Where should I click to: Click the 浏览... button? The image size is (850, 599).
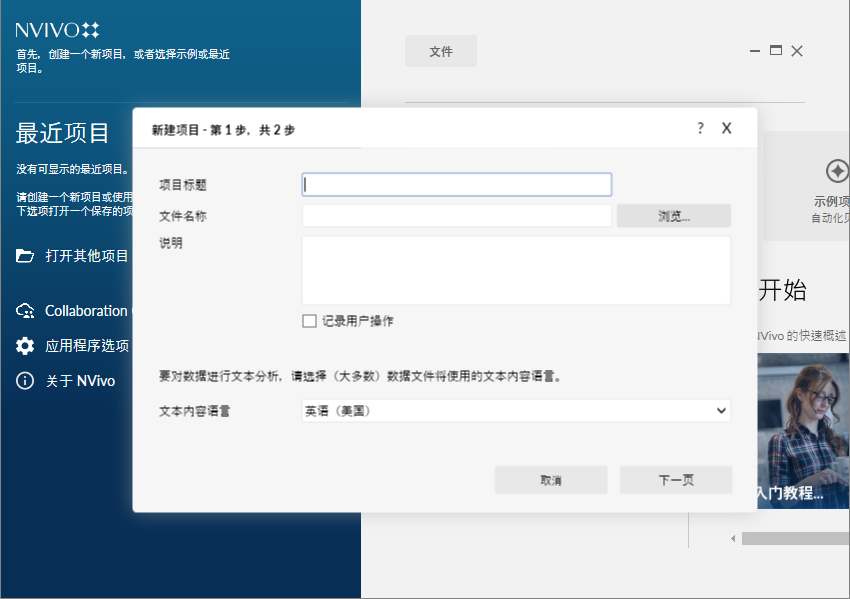[674, 216]
